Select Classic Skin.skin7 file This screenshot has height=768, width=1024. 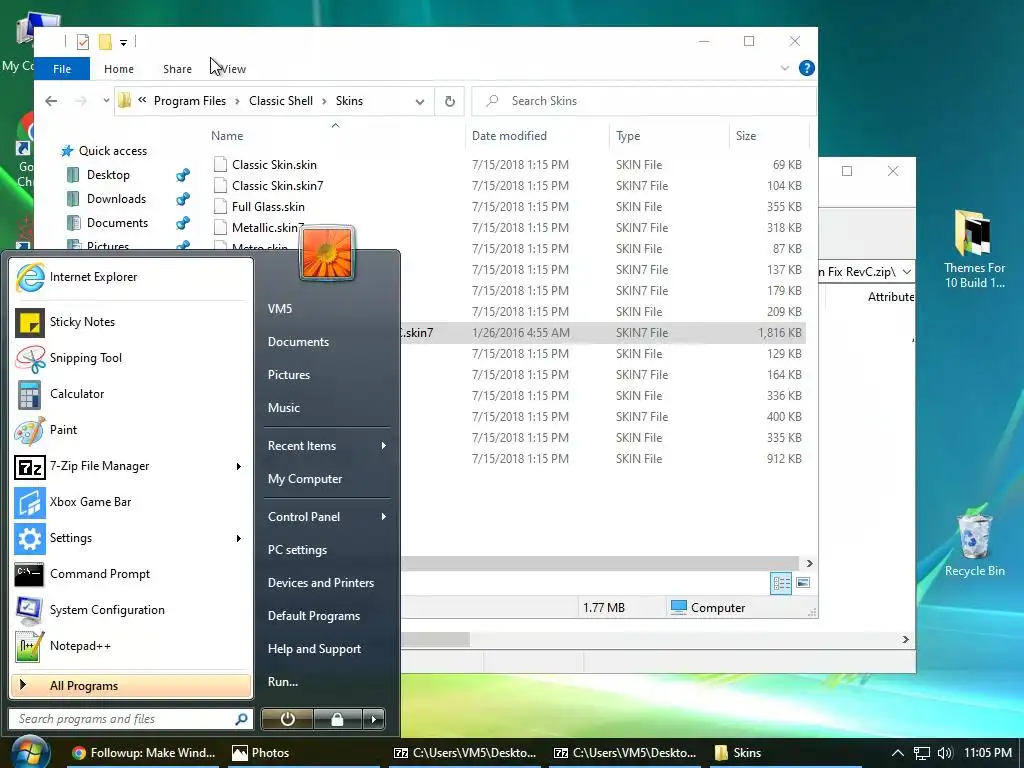278,186
